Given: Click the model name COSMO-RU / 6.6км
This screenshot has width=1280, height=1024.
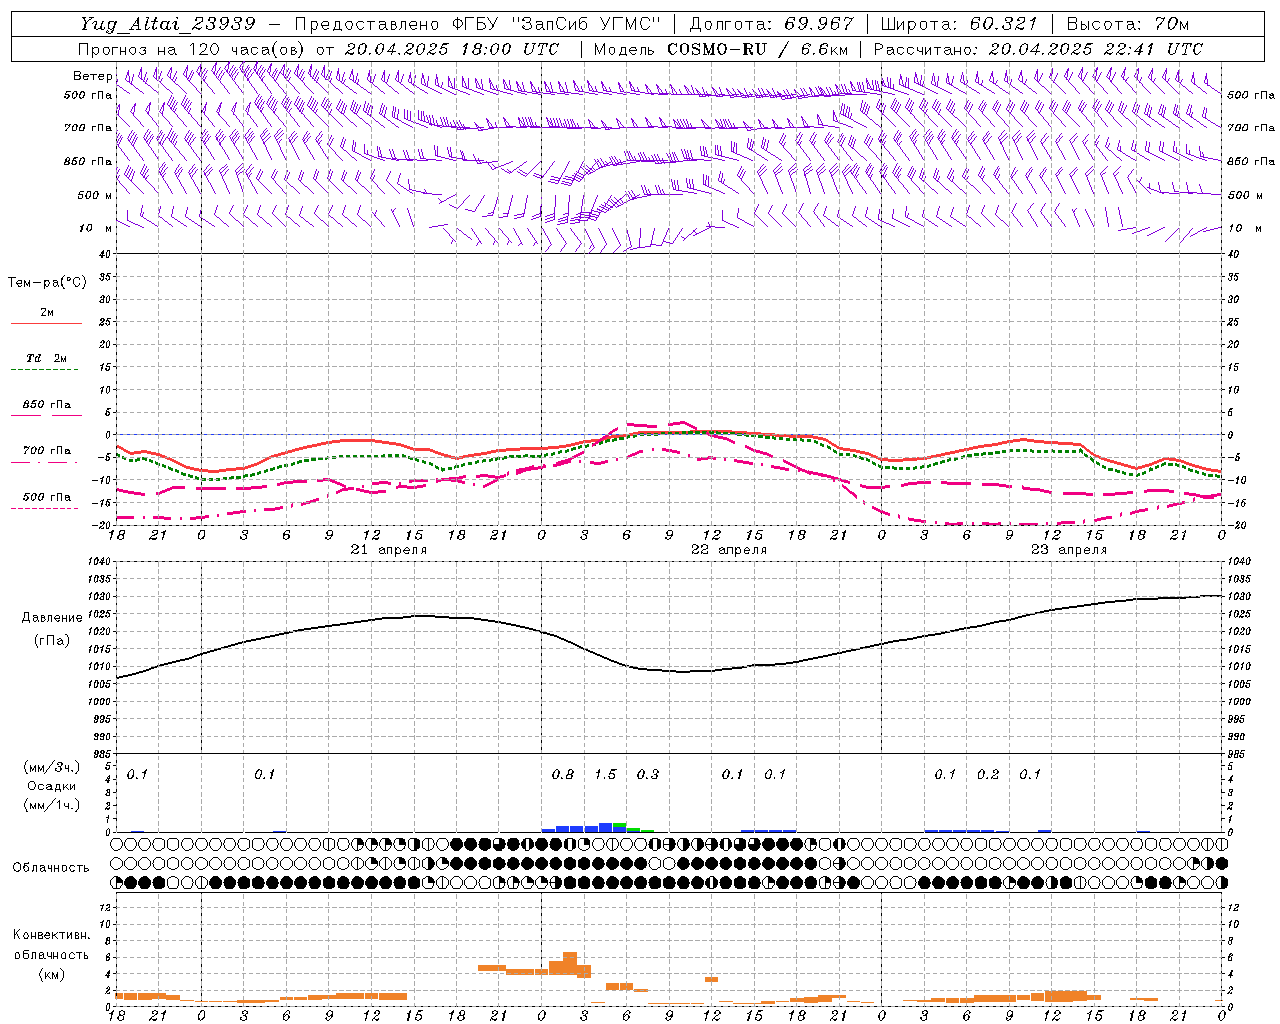Looking at the screenshot, I should point(758,49).
